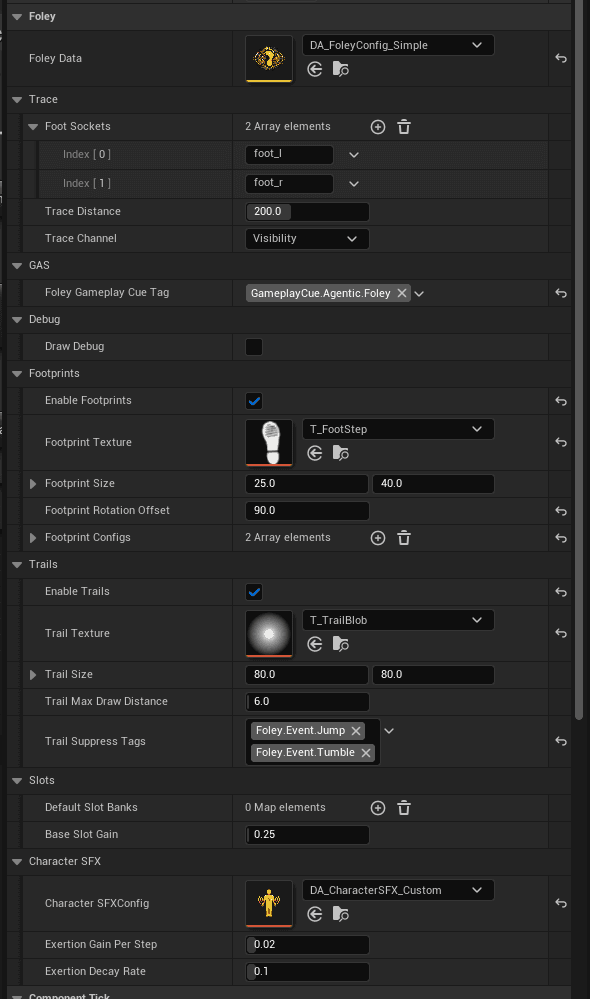Browse to T_TrailBlob in Content Browser
This screenshot has width=590, height=999.
(341, 644)
